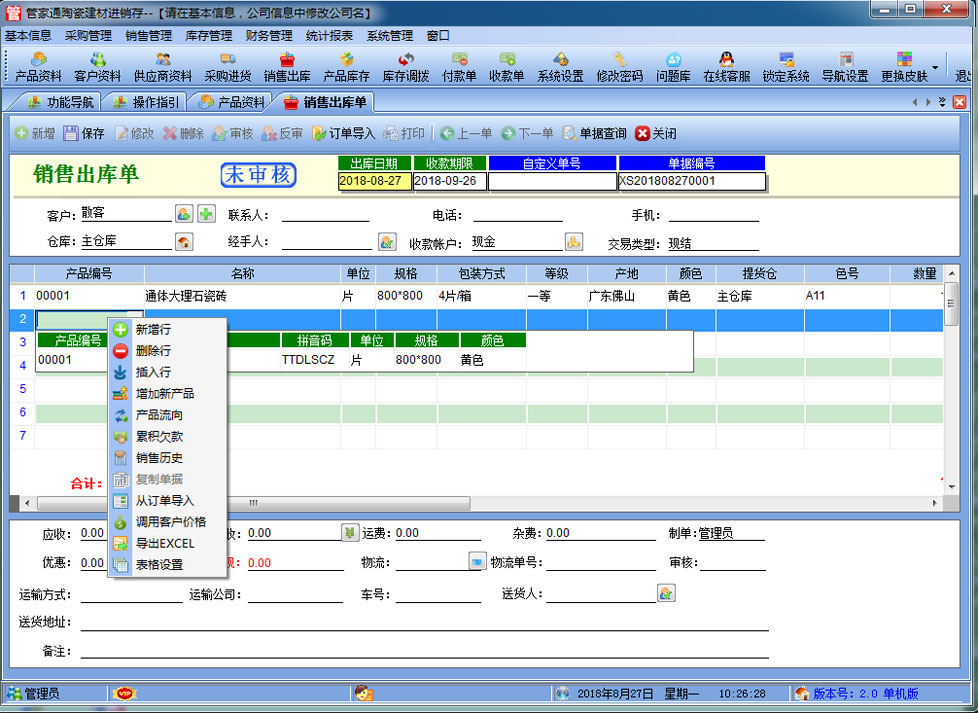Click the 采购进货 toolbar icon
Viewport: 978px width, 713px height.
pos(227,67)
